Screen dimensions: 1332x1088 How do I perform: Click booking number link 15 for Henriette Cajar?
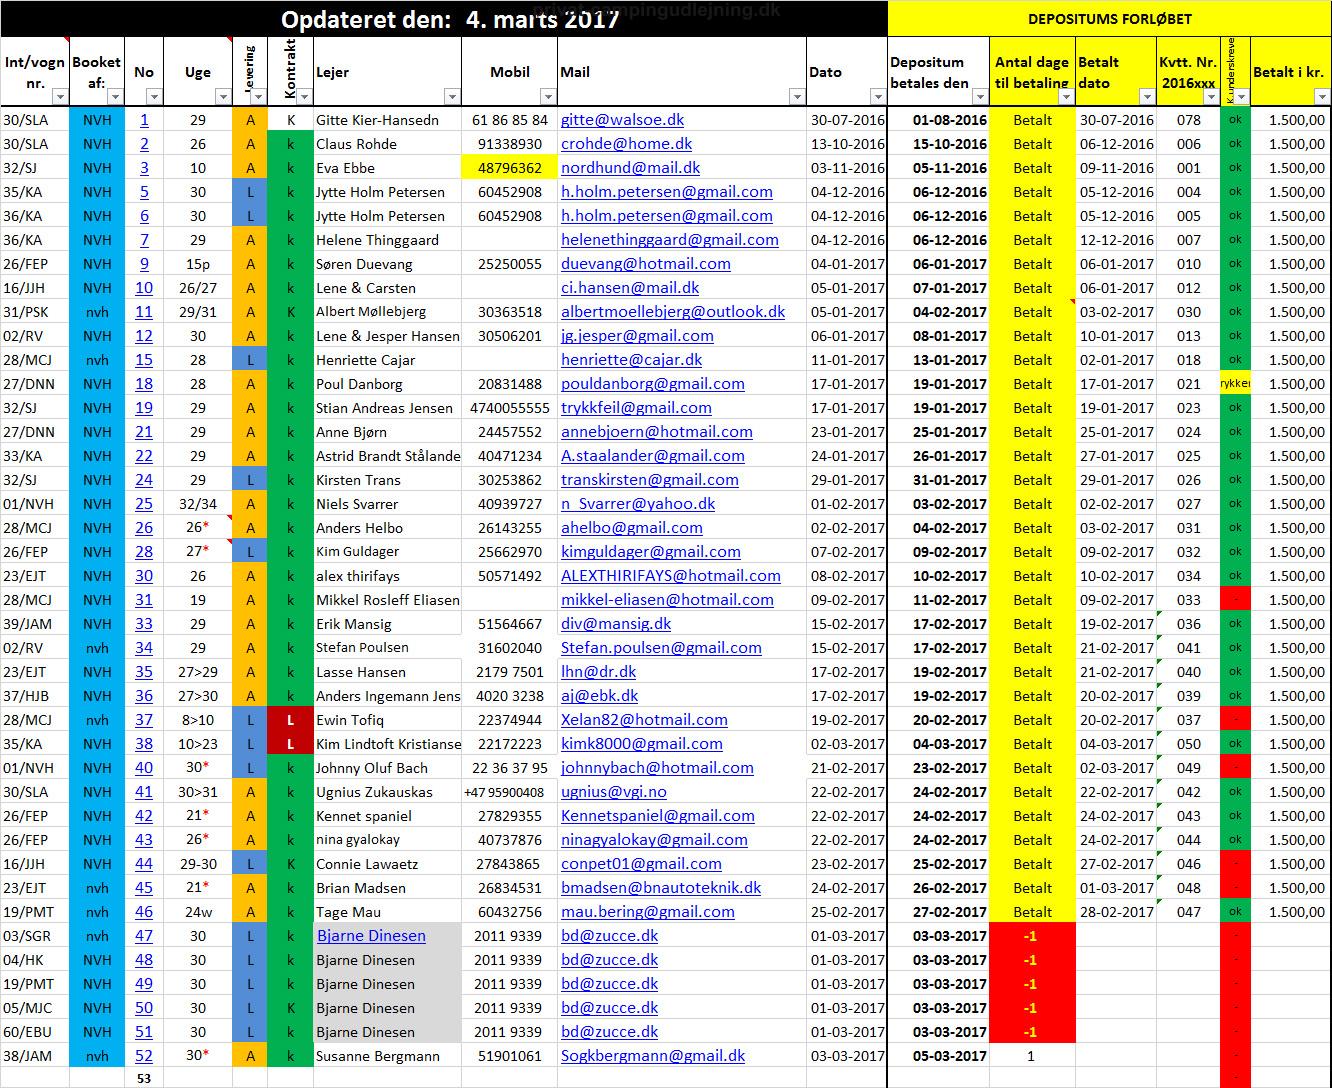144,360
